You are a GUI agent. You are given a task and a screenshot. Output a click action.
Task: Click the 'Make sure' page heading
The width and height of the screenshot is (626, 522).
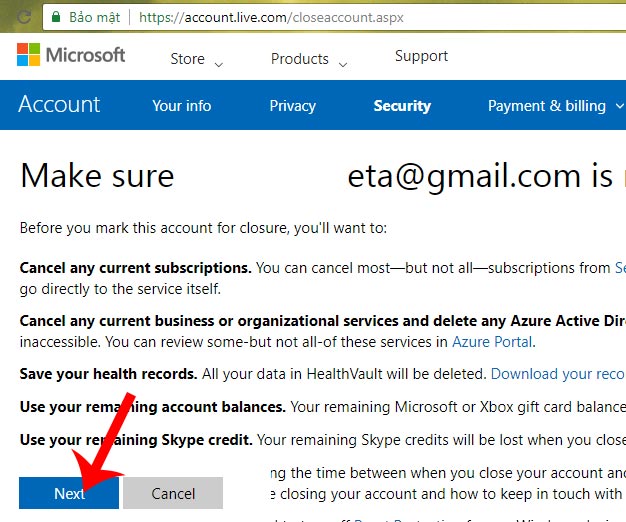[x=97, y=177]
